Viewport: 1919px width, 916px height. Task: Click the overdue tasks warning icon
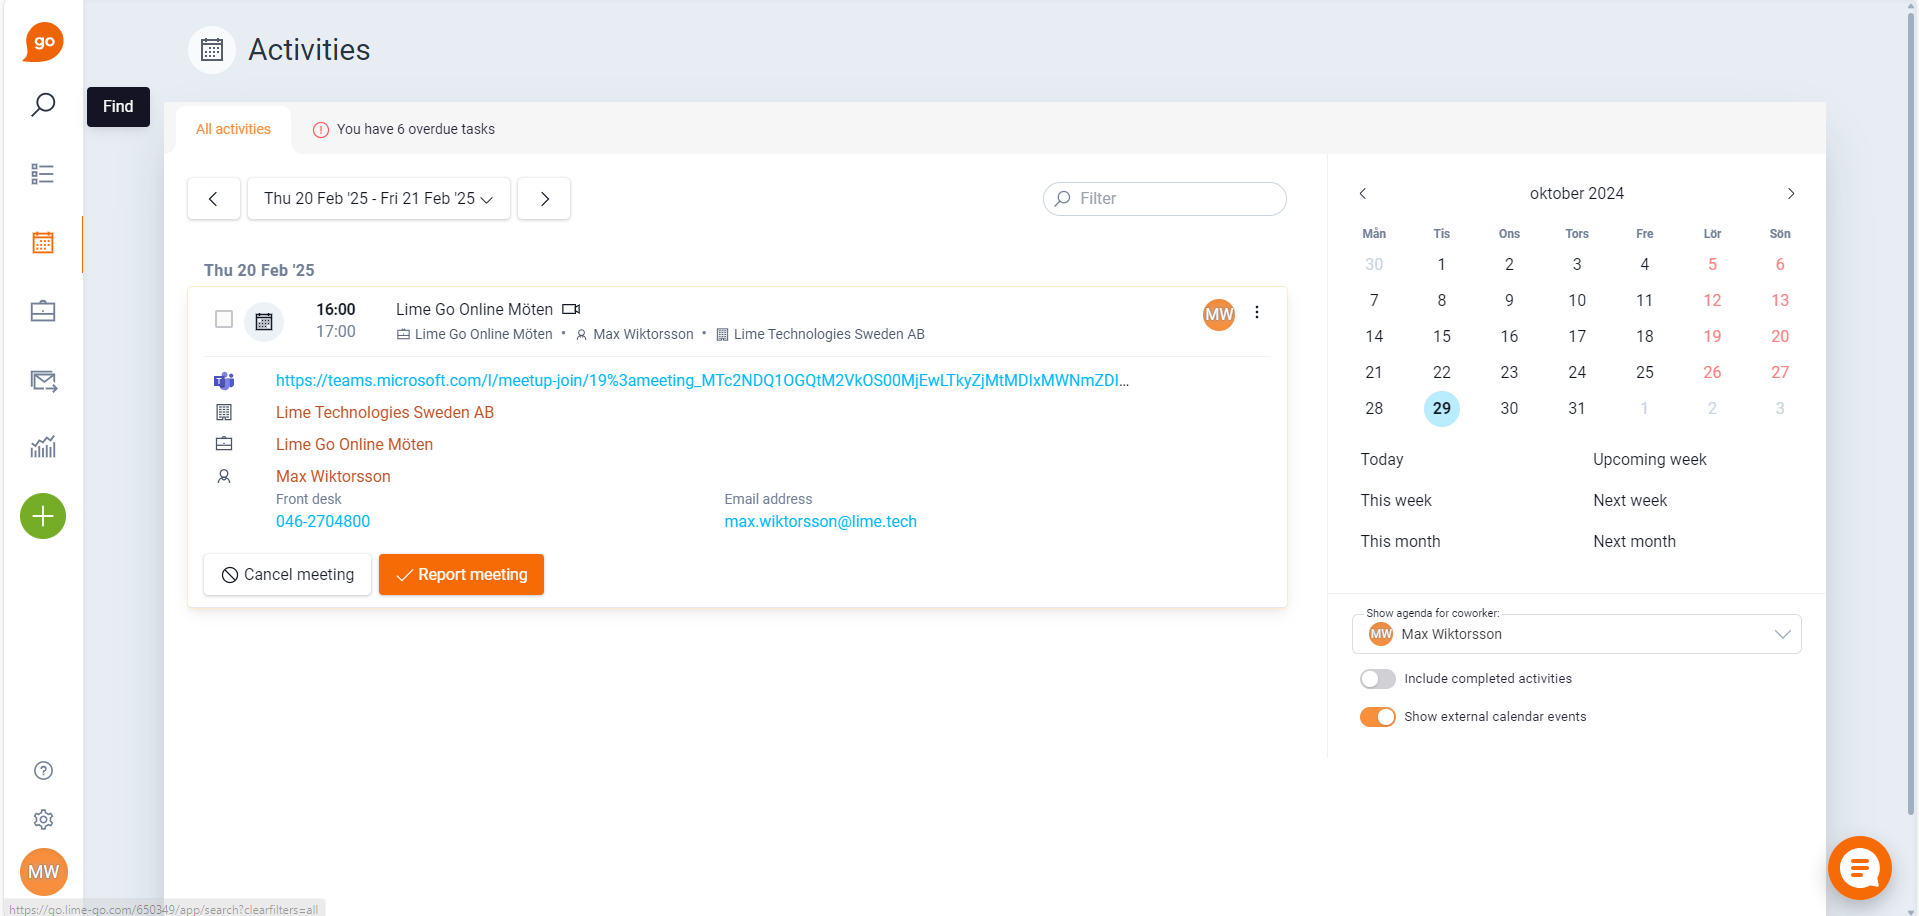point(321,130)
